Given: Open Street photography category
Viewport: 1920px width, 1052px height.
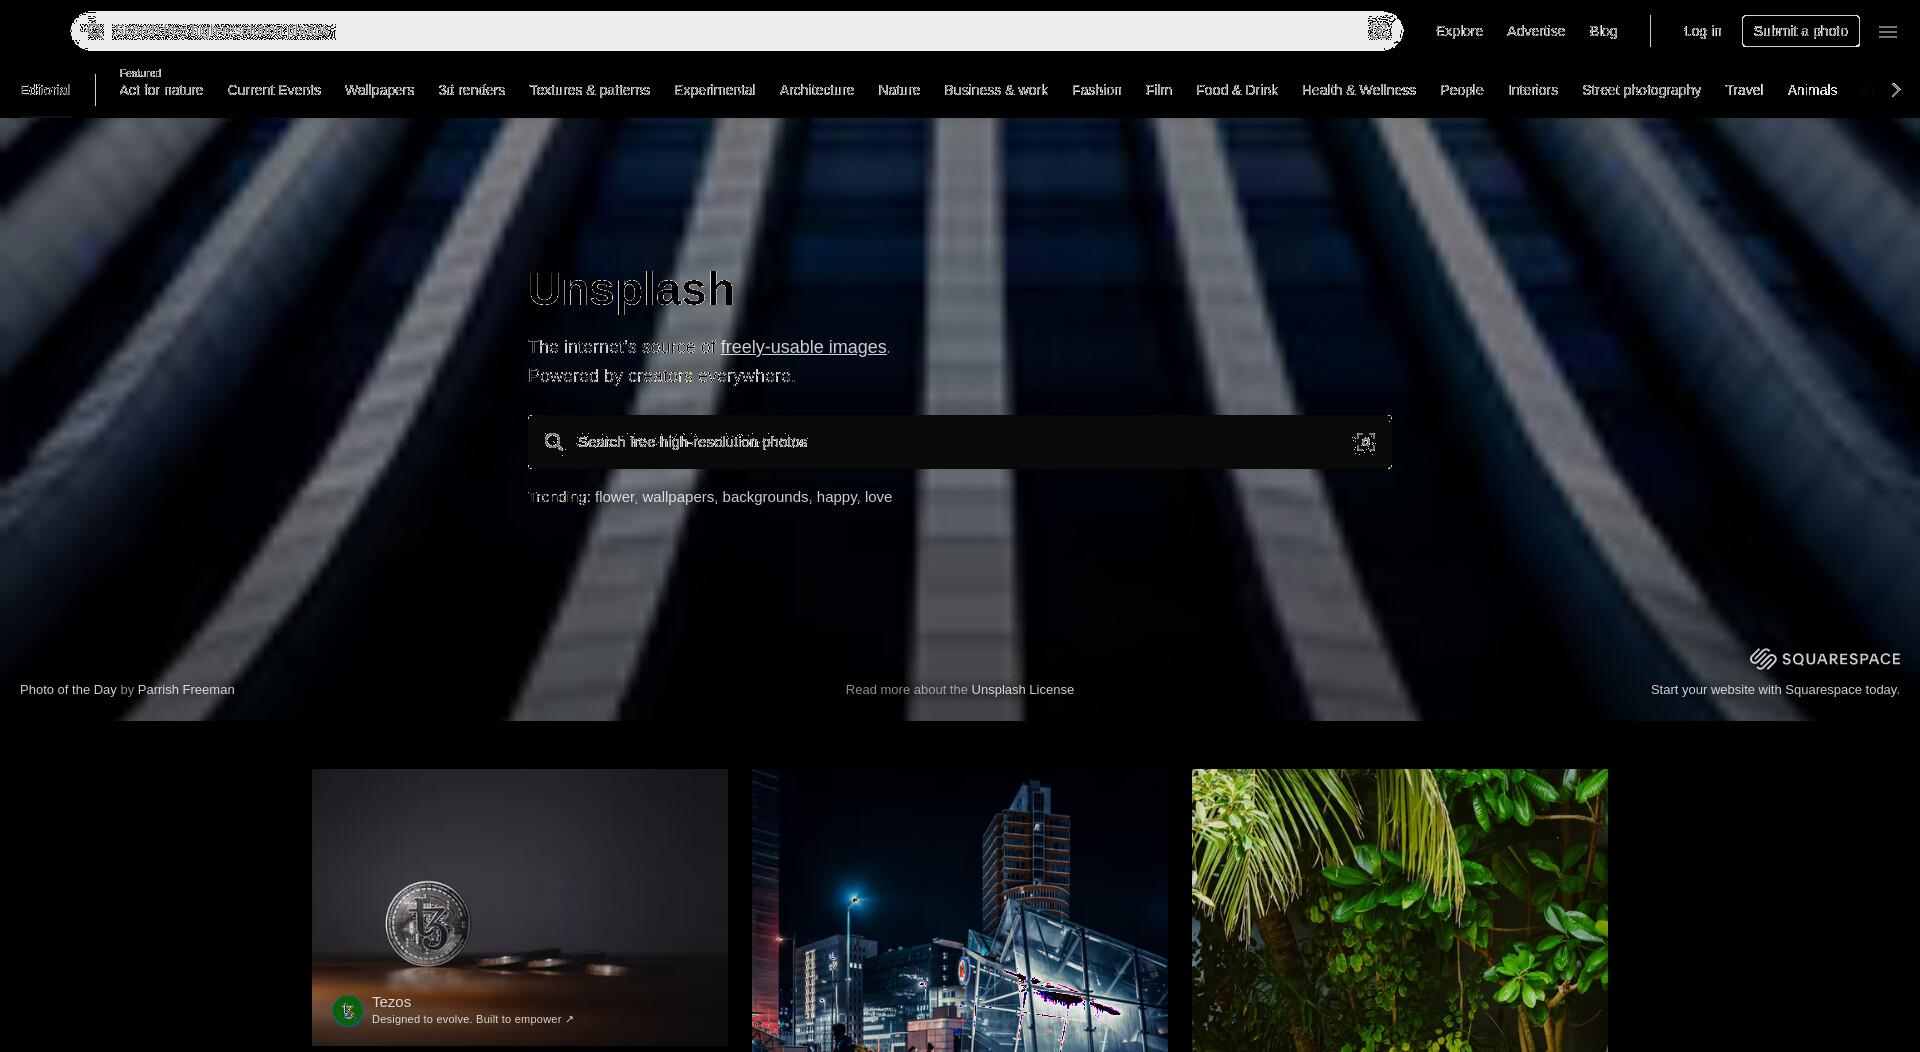Looking at the screenshot, I should [x=1642, y=90].
